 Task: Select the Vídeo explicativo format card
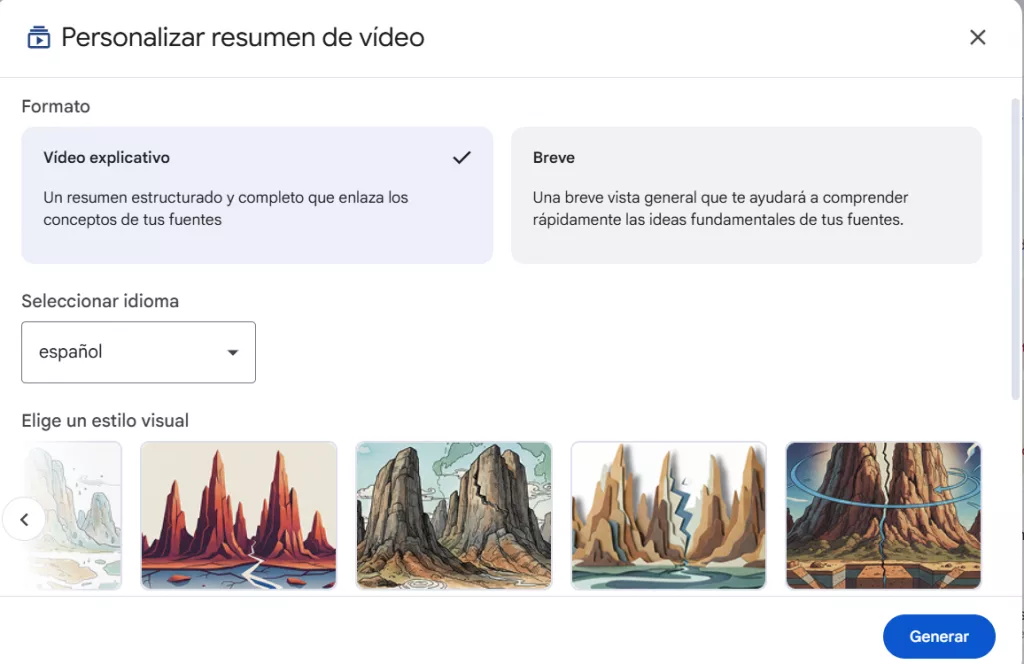[x=257, y=195]
